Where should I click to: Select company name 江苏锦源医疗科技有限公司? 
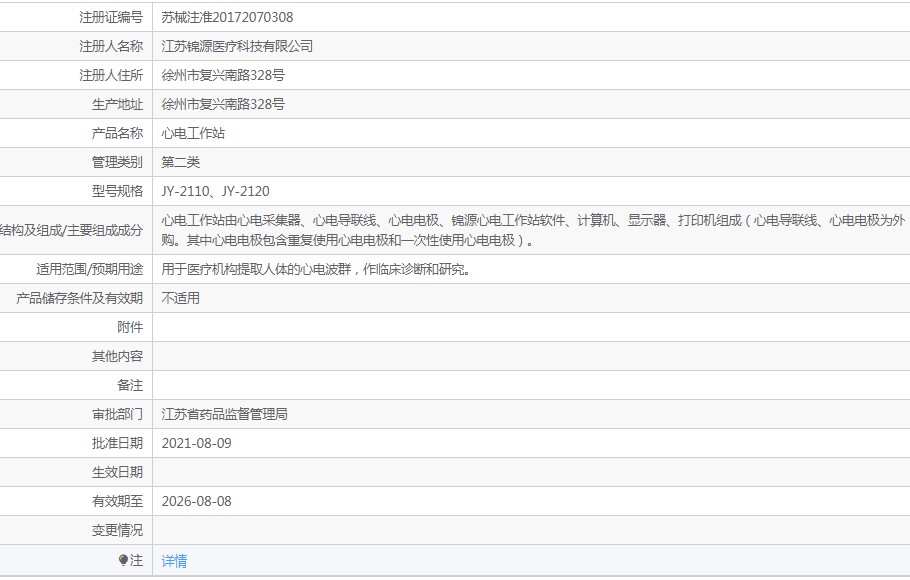(x=237, y=46)
